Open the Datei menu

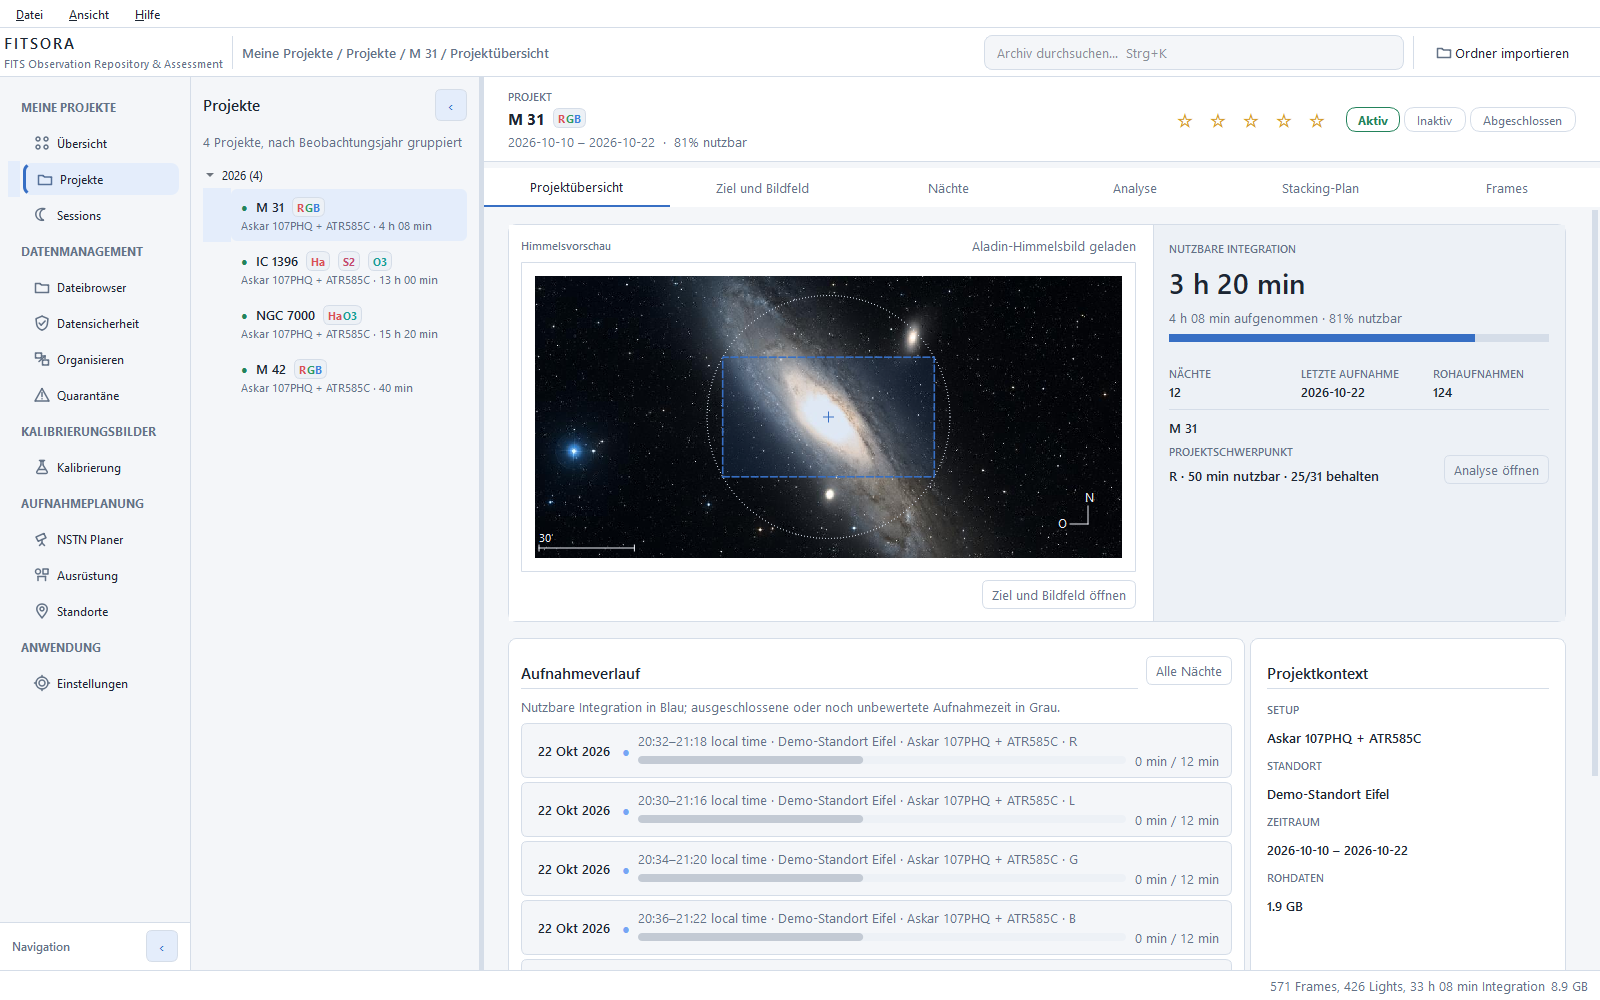[30, 15]
